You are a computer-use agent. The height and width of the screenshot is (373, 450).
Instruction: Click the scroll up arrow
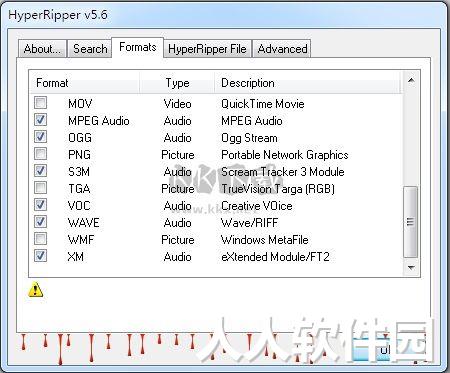click(411, 80)
